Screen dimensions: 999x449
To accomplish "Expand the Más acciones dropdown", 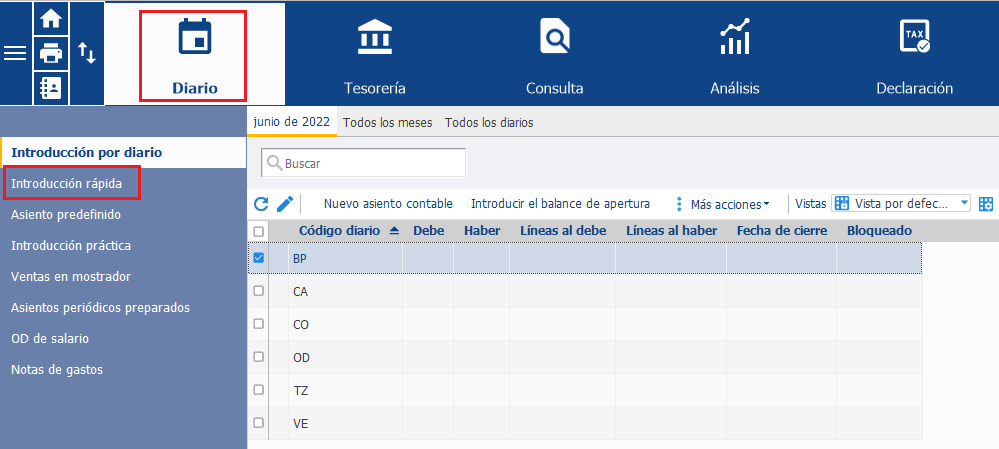I will tap(722, 204).
